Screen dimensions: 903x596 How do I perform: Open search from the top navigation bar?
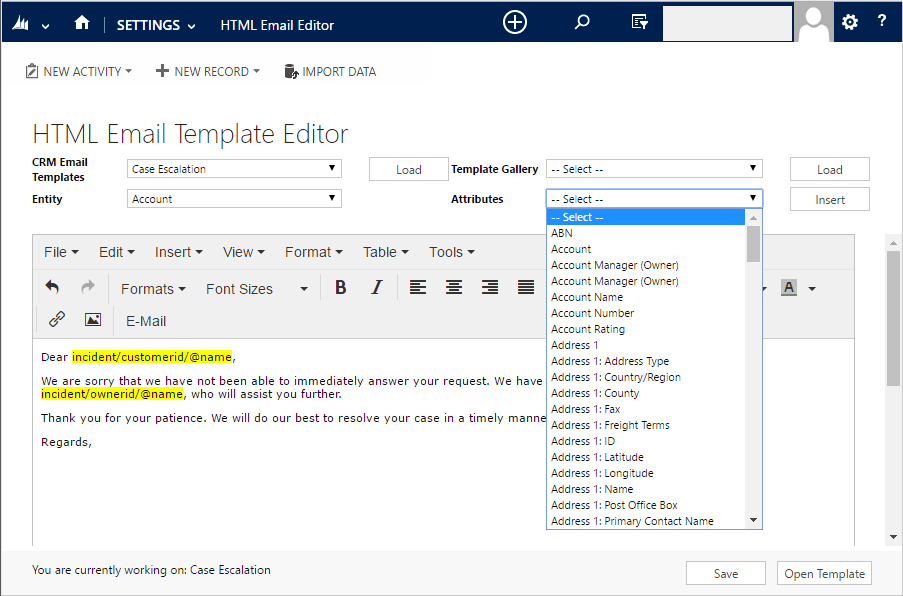coord(579,21)
